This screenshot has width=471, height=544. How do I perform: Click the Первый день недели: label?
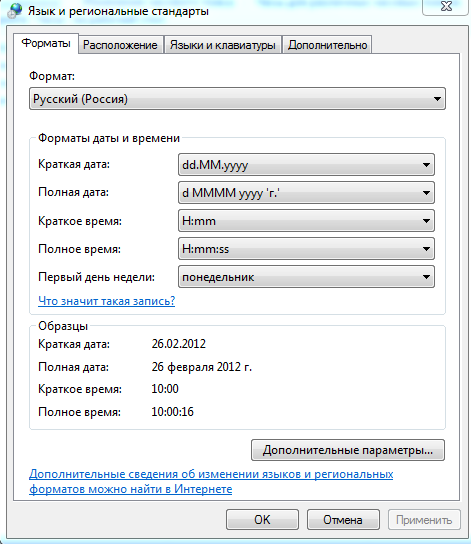[x=96, y=277]
